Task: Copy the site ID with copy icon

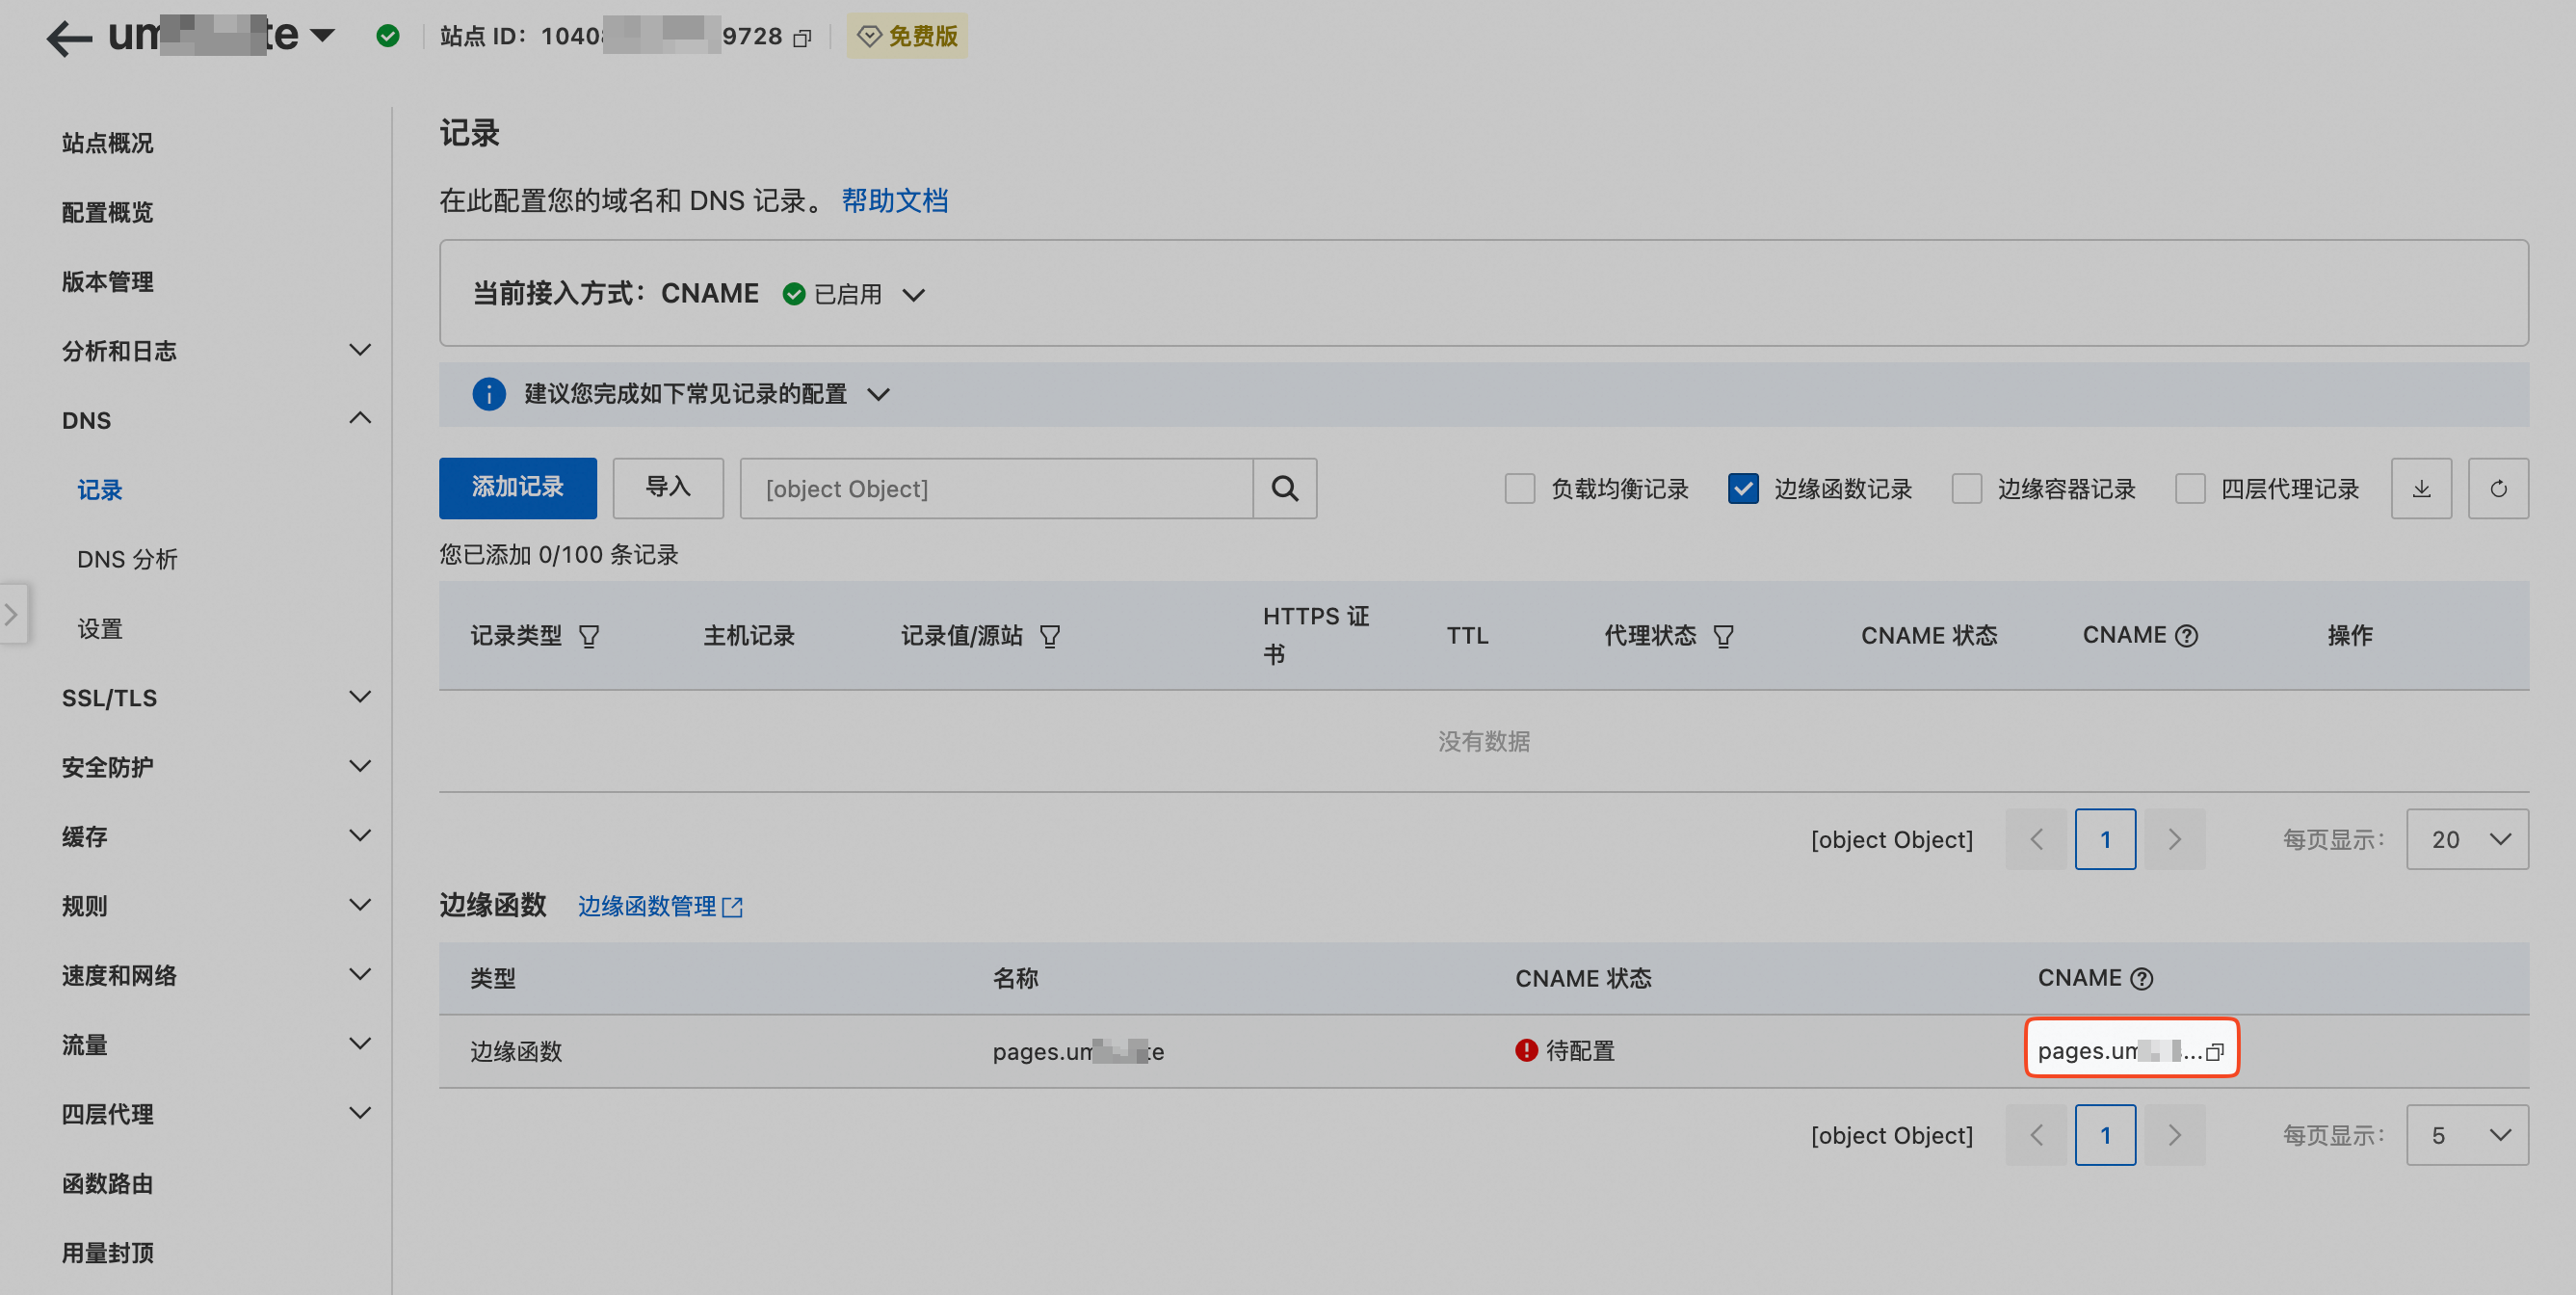Action: pos(802,38)
